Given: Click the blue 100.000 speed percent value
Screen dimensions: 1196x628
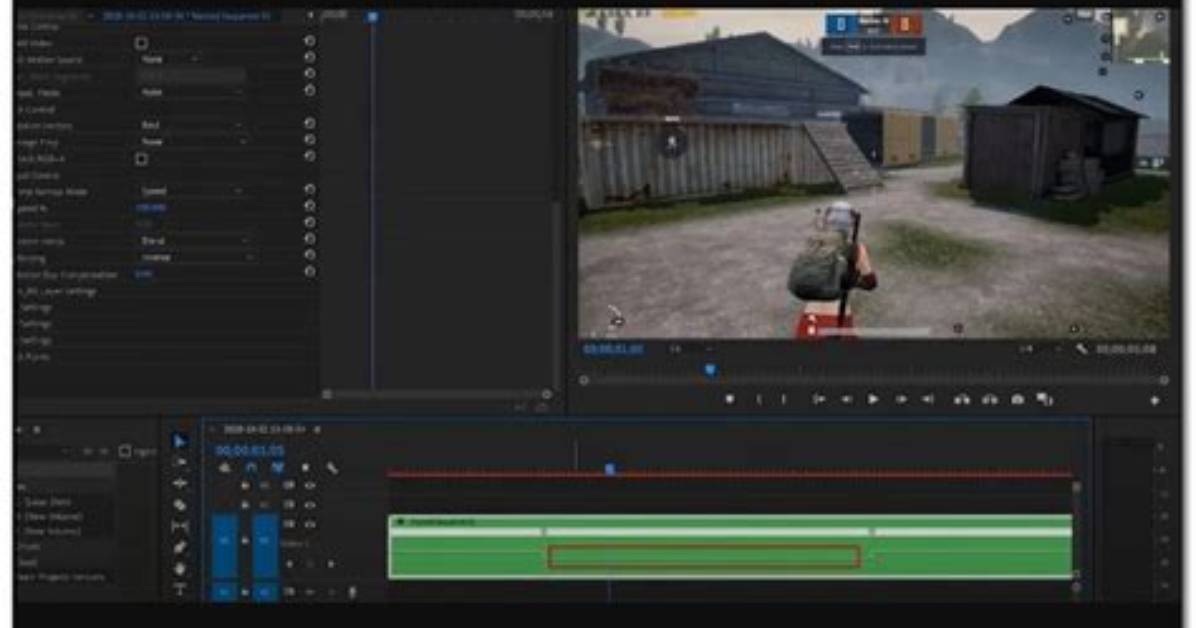Looking at the screenshot, I should (x=151, y=208).
